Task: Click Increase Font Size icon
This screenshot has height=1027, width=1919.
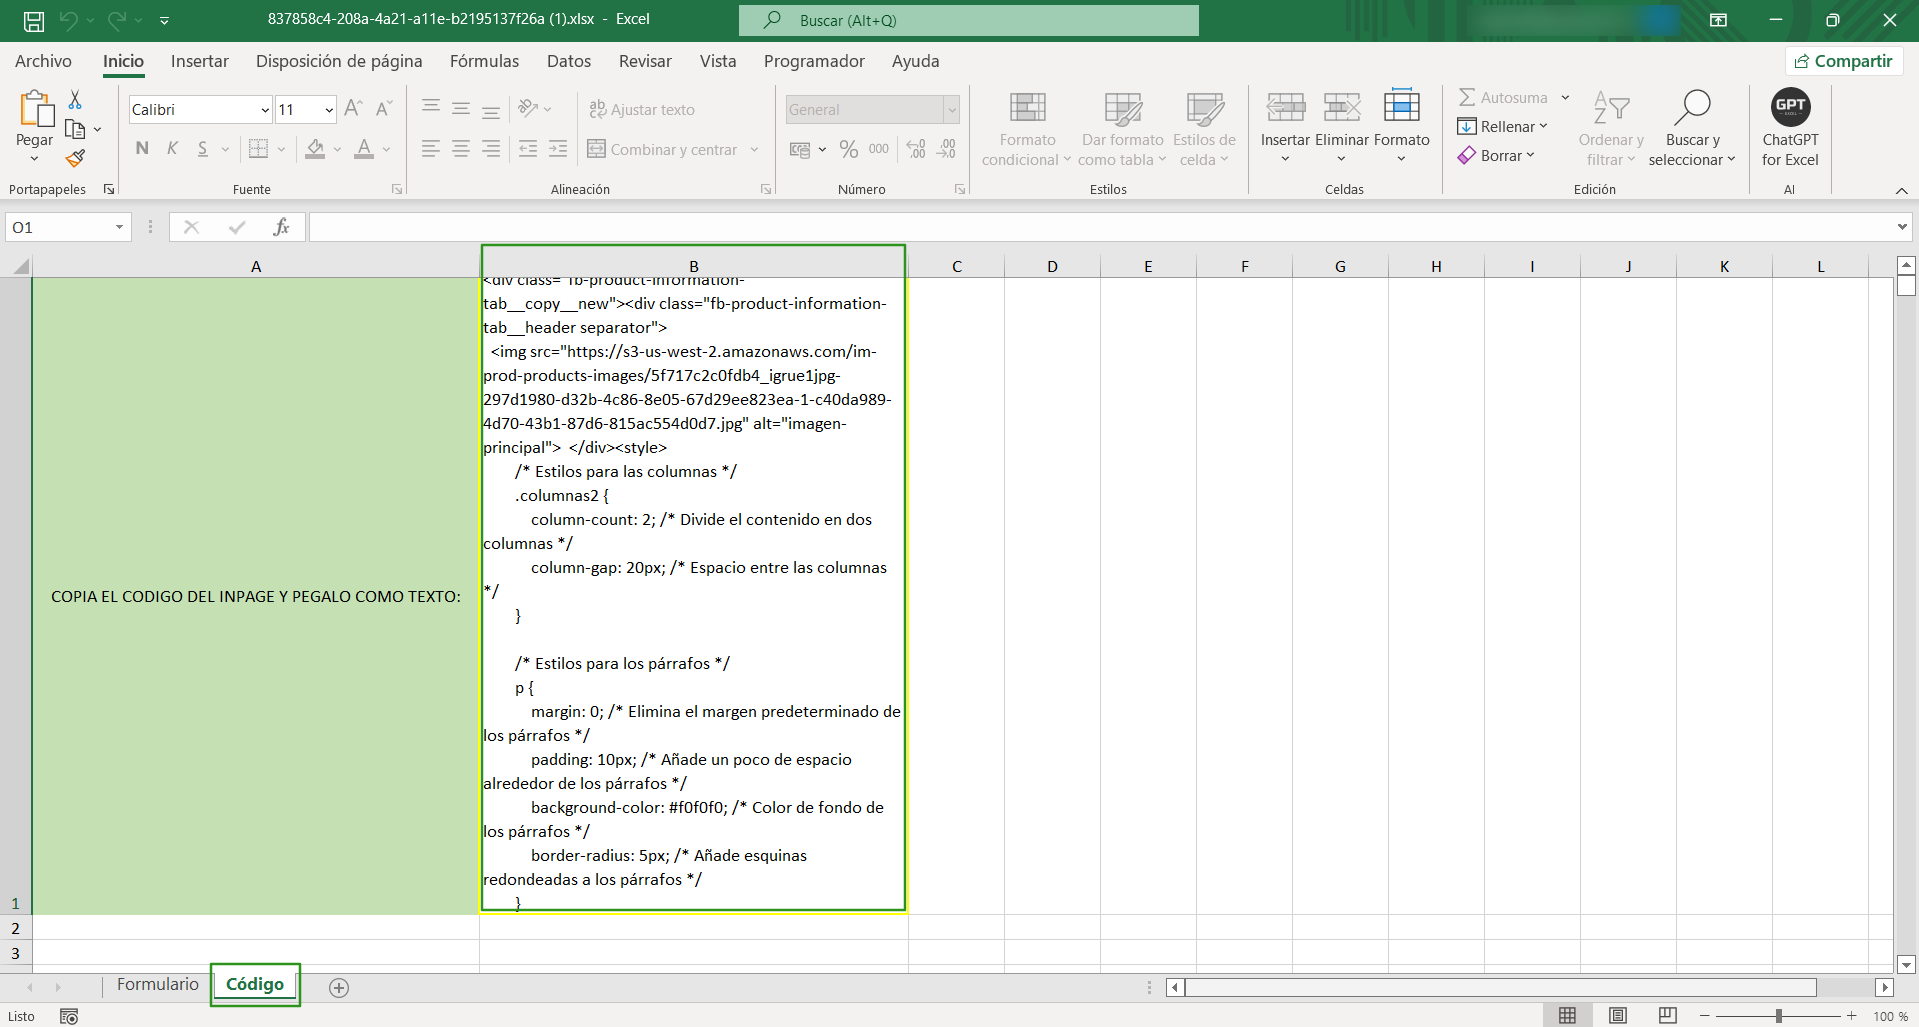Action: pyautogui.click(x=353, y=109)
